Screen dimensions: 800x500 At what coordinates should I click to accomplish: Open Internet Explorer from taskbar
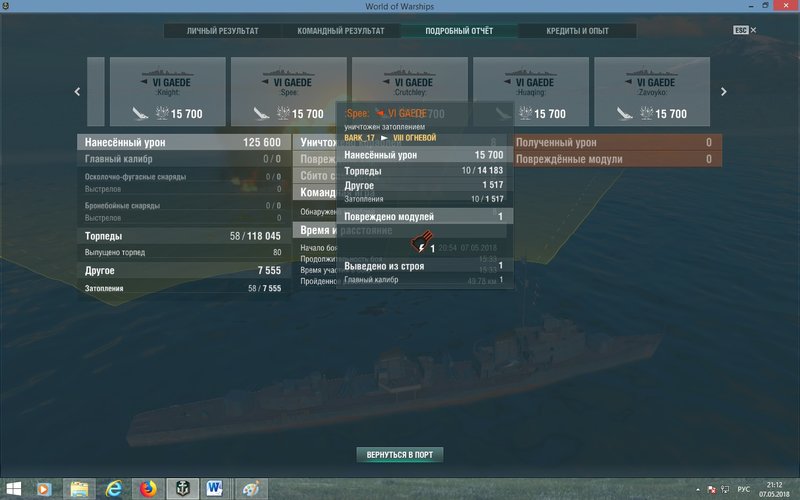tap(113, 489)
